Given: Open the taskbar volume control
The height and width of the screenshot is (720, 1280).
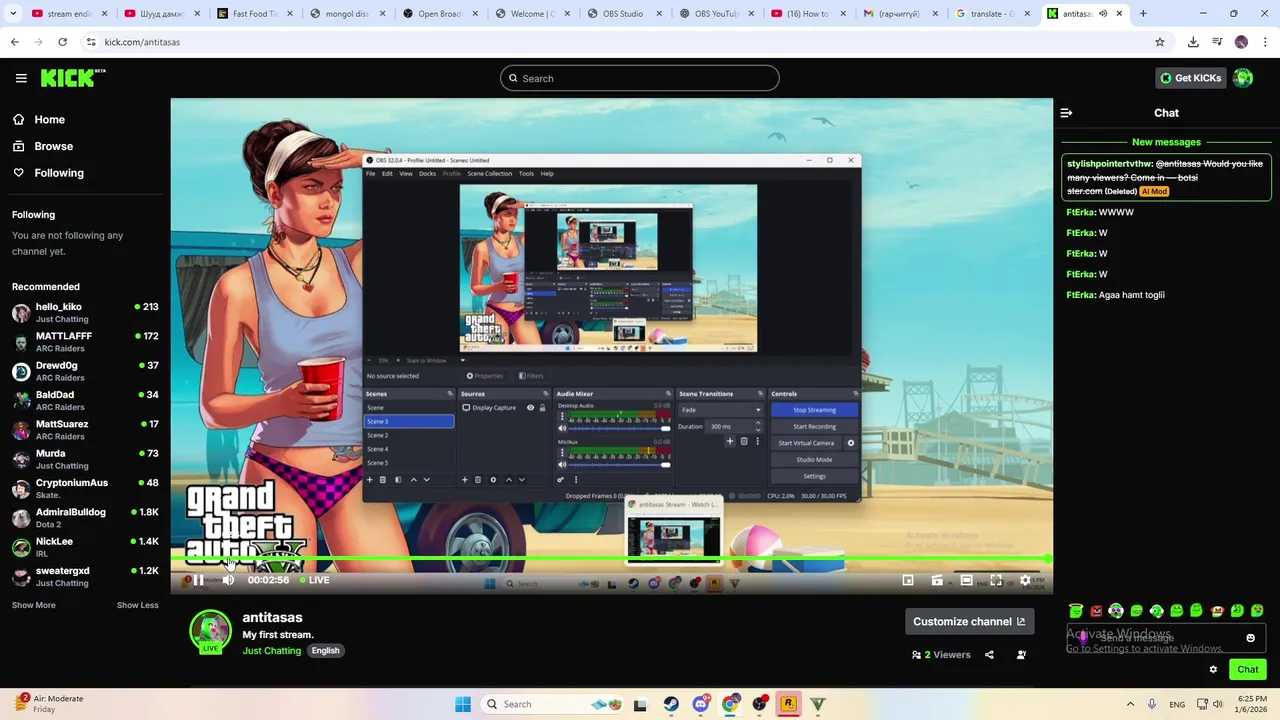Looking at the screenshot, I should (1218, 704).
